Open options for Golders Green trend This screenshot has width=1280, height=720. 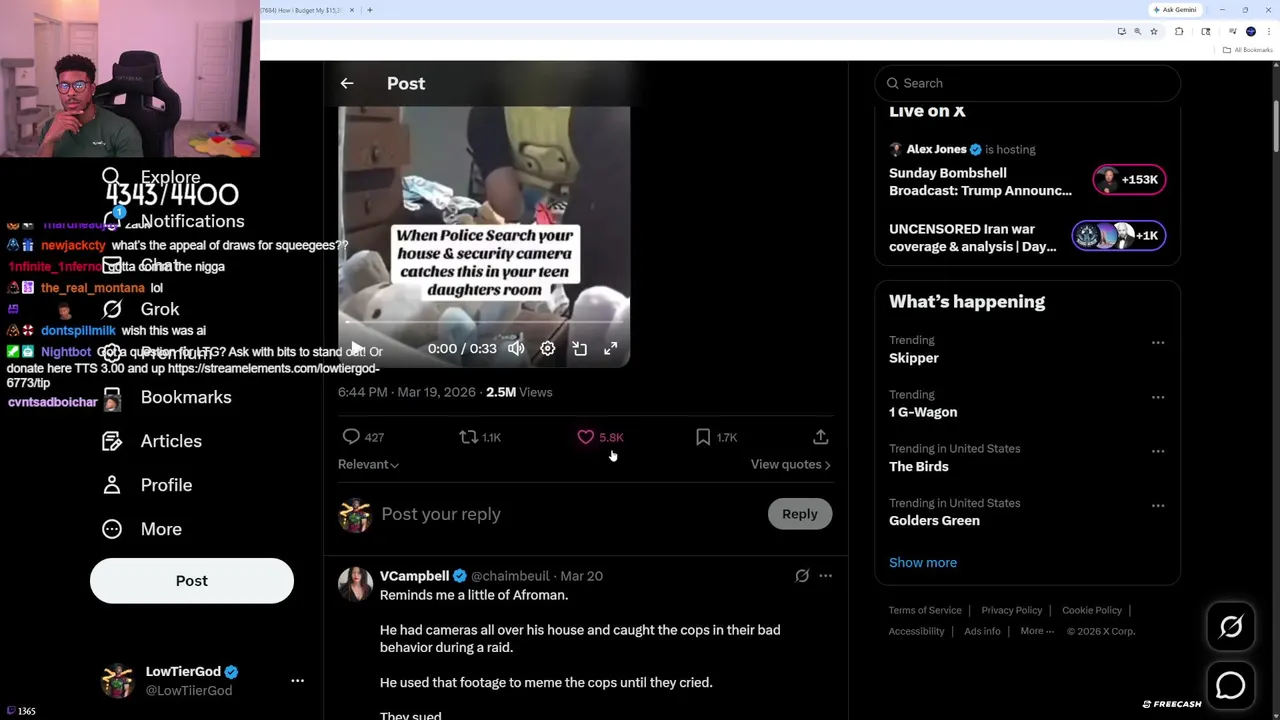tap(1158, 505)
